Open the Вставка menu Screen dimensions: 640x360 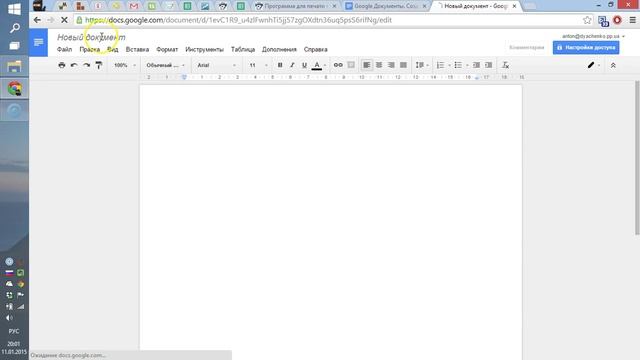pyautogui.click(x=137, y=49)
